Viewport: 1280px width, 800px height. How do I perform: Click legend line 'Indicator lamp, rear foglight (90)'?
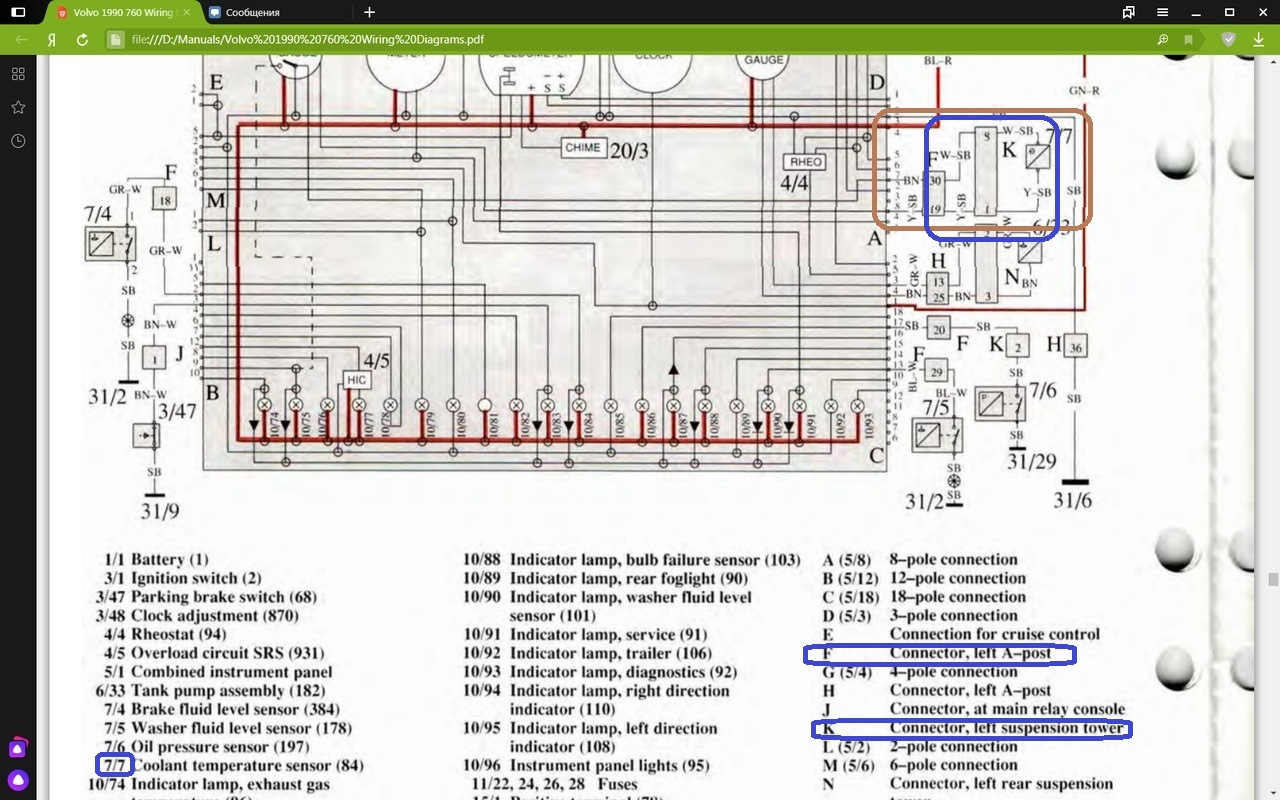click(x=628, y=578)
